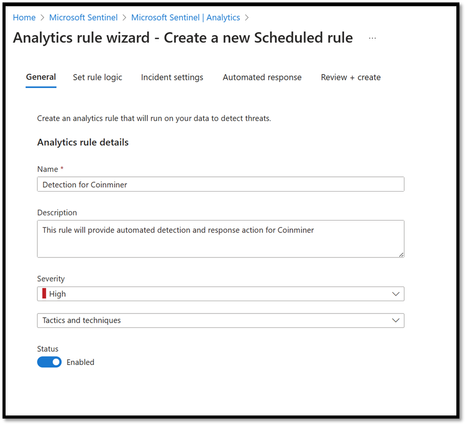Open the ellipsis more-options menu beside title
Screen dimensions: 466x425
[372, 38]
